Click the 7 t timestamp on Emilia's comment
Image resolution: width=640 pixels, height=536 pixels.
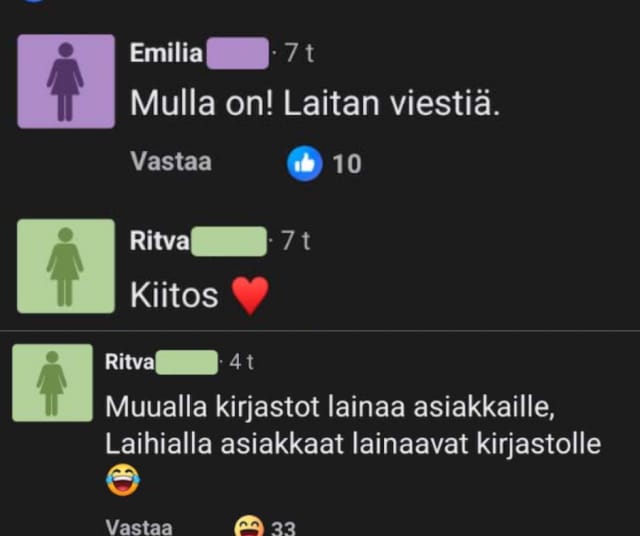pyautogui.click(x=300, y=53)
